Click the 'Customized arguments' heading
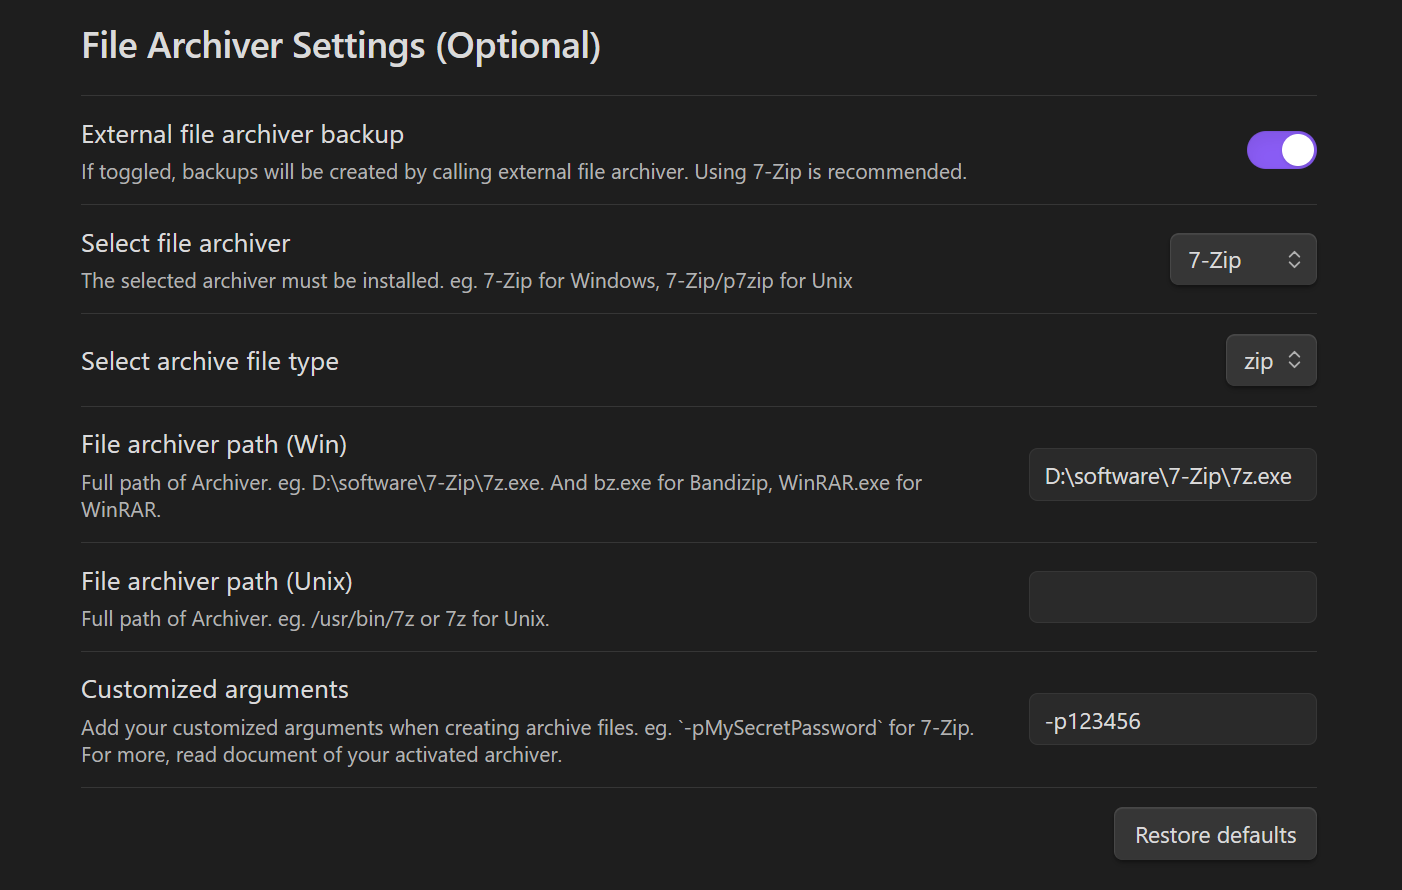The image size is (1402, 890). (214, 689)
